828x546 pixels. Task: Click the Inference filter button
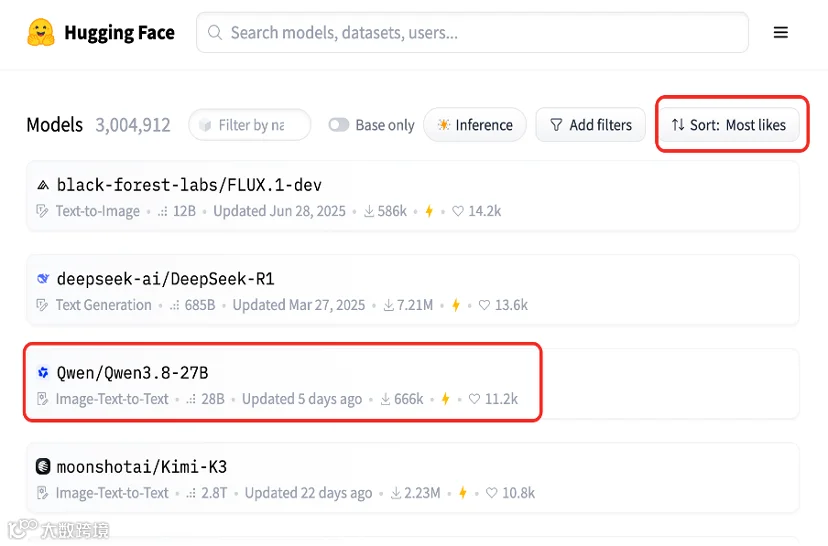click(x=475, y=125)
